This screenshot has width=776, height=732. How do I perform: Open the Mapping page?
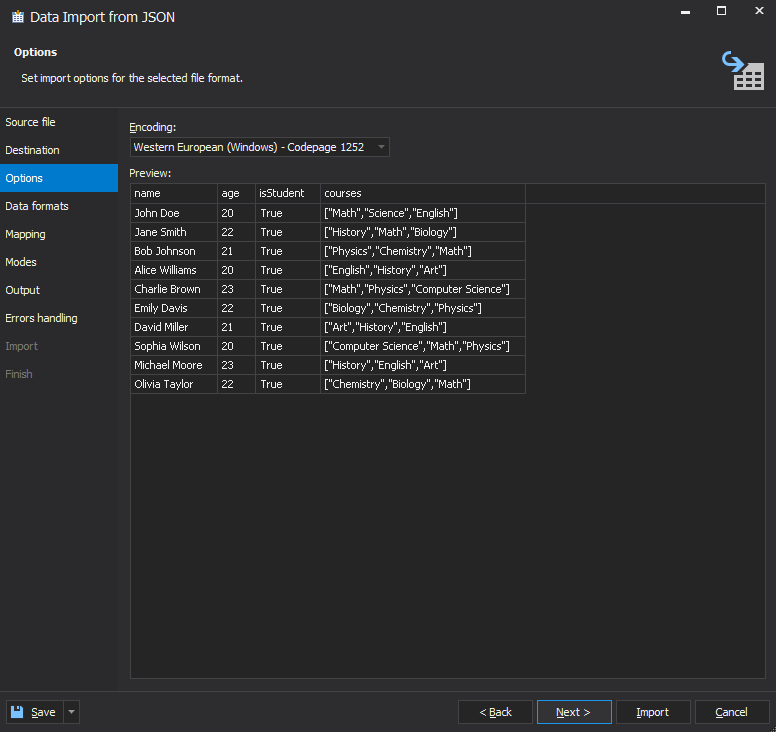pyautogui.click(x=59, y=234)
